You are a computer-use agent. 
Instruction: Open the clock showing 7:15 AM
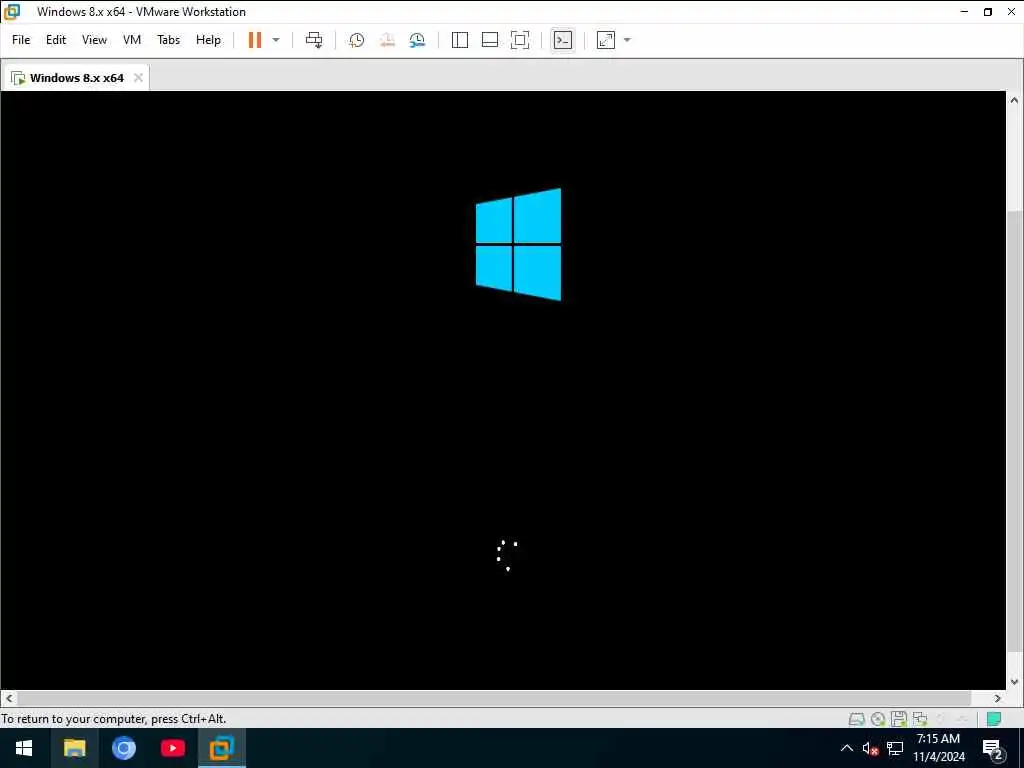(x=938, y=748)
